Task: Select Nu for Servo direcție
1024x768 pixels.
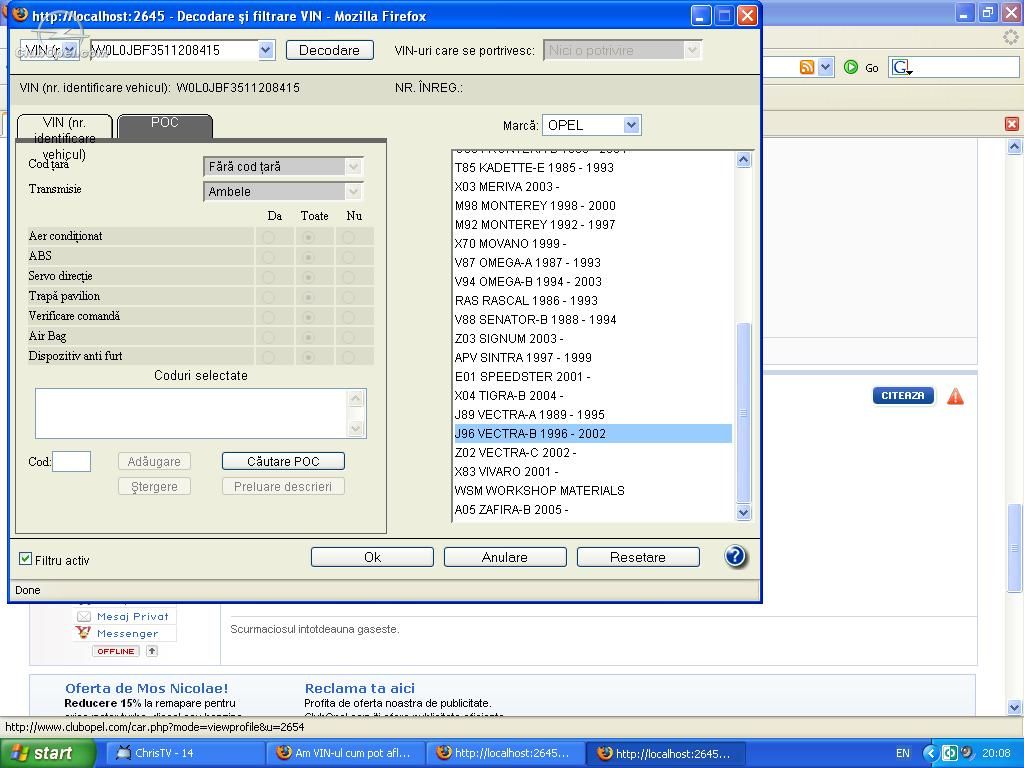Action: (349, 277)
